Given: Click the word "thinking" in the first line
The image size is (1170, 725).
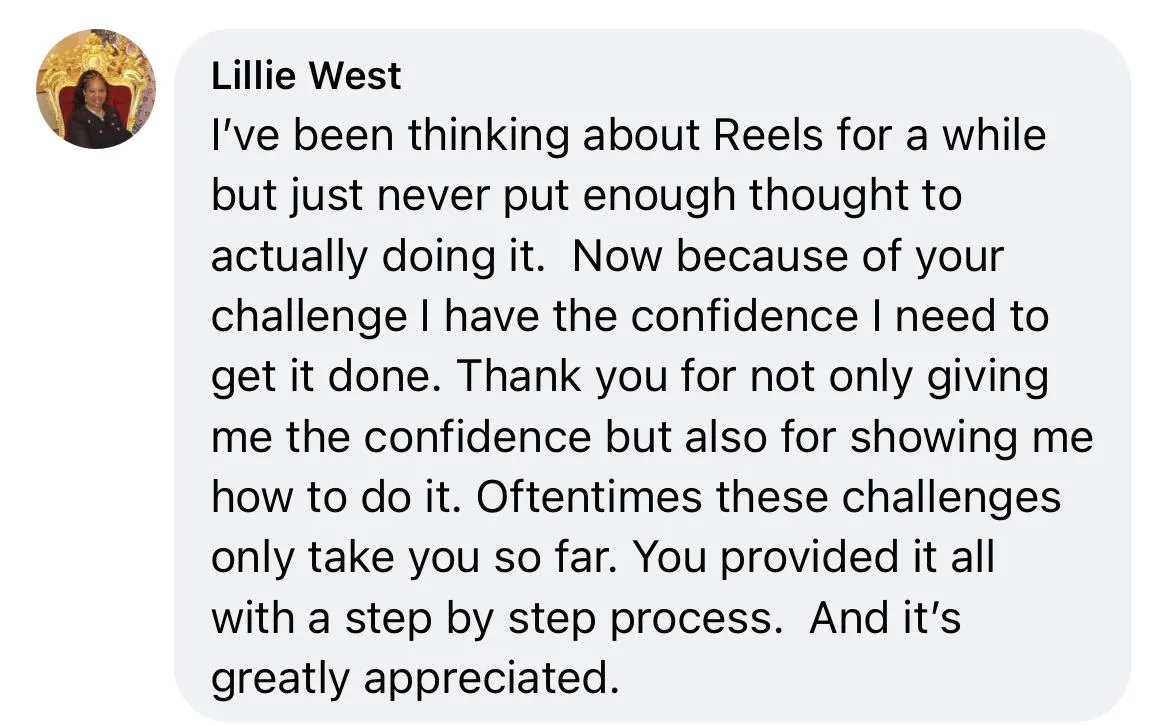Looking at the screenshot, I should pyautogui.click(x=488, y=135).
